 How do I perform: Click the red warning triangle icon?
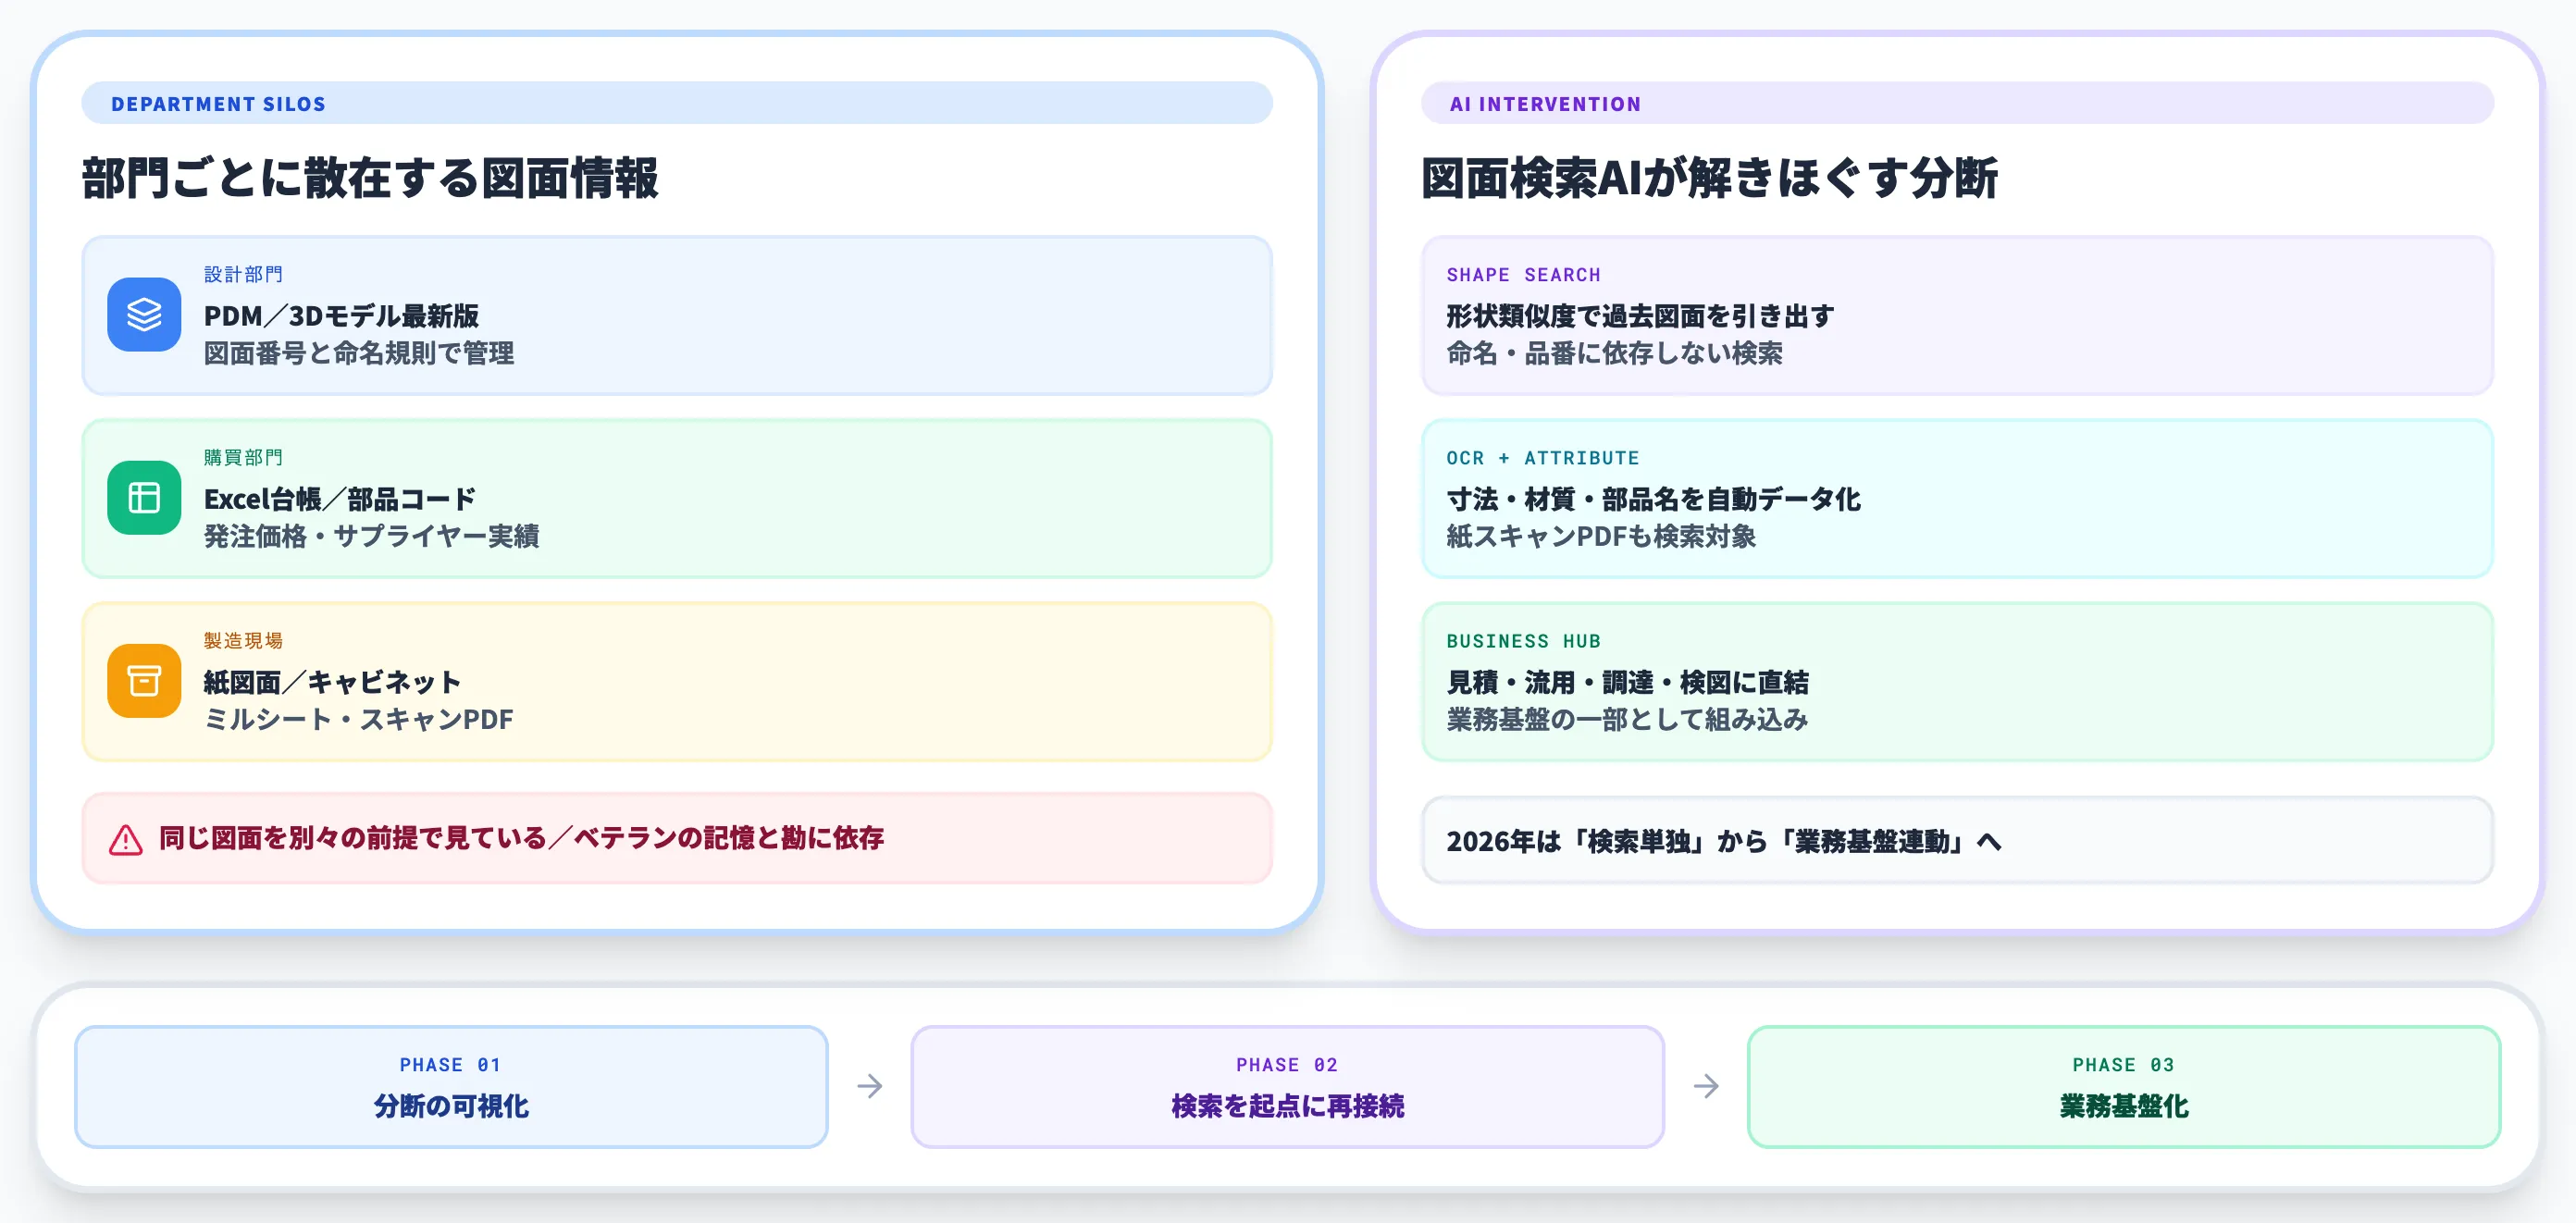(126, 840)
